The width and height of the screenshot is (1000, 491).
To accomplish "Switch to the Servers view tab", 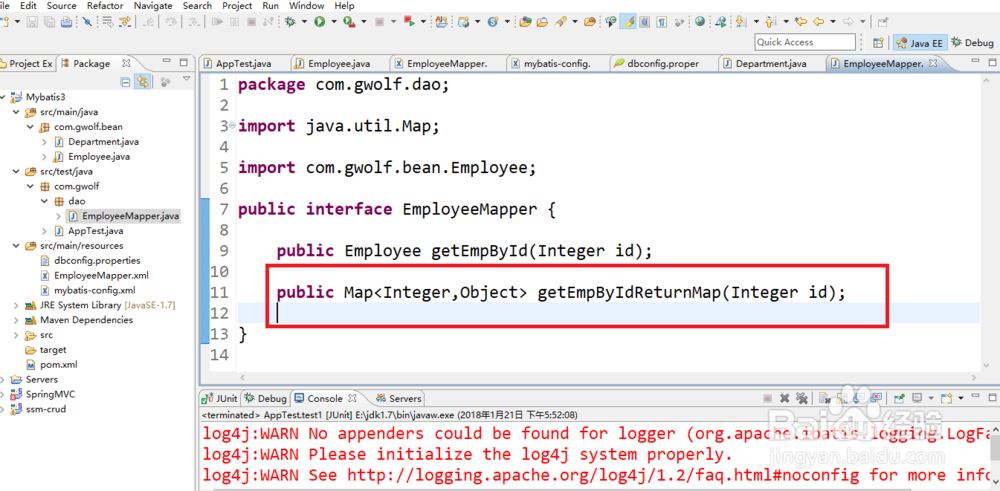I will (x=399, y=399).
